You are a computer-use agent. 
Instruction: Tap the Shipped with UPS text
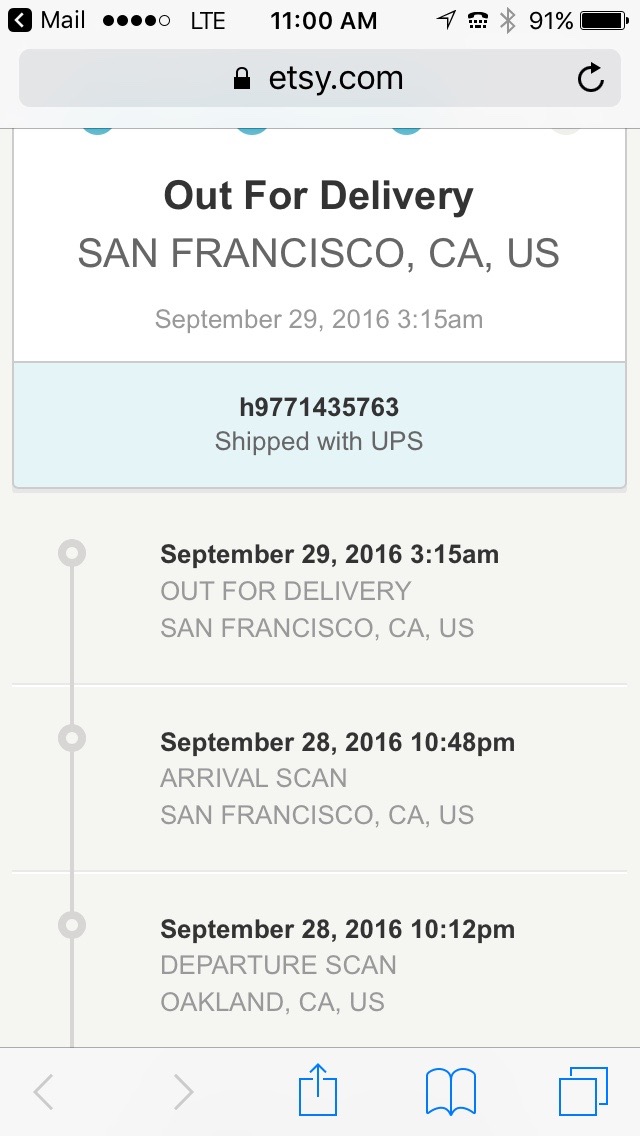(x=319, y=441)
